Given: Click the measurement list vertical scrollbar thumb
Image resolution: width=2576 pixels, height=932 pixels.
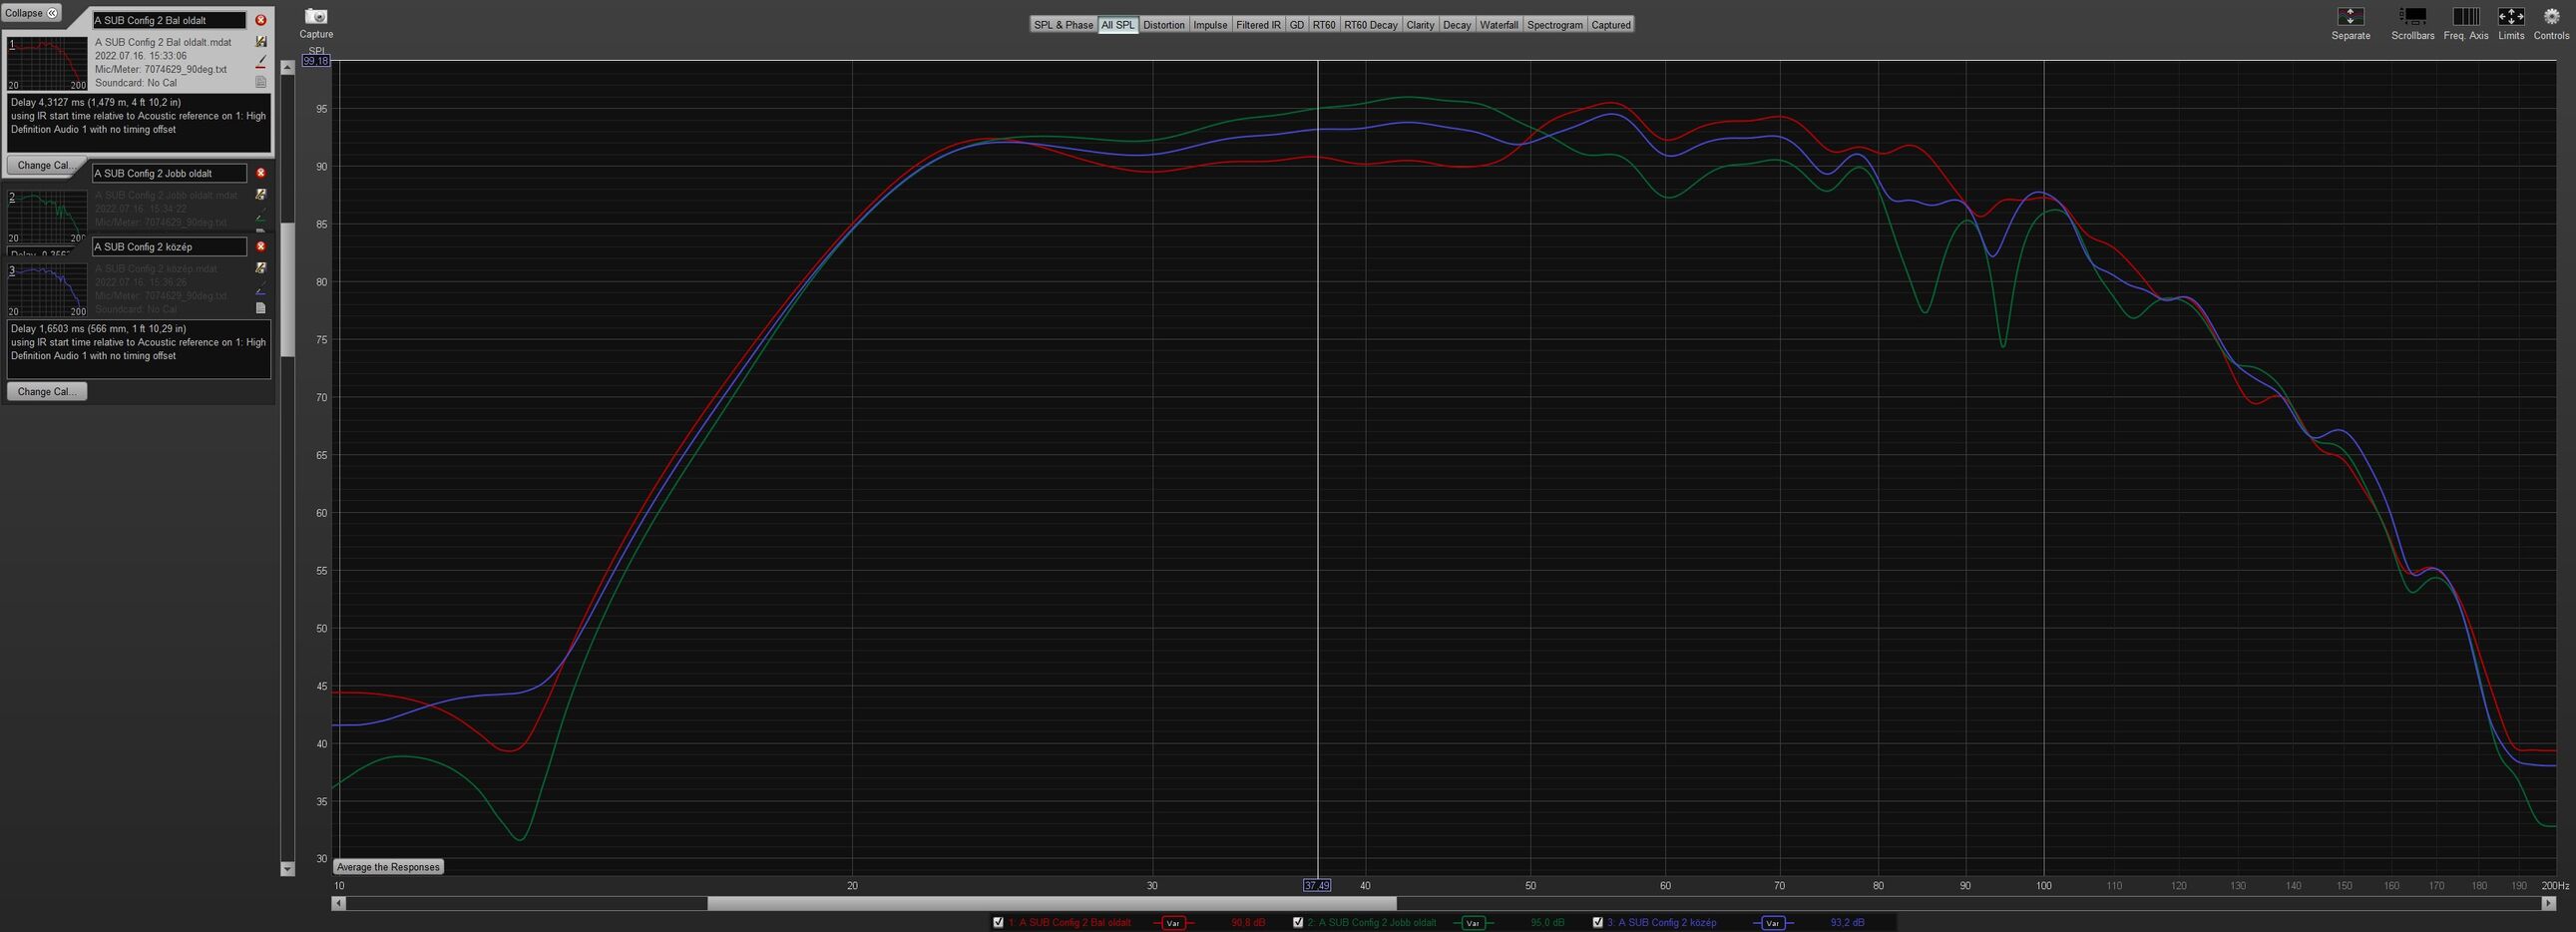Looking at the screenshot, I should [x=288, y=289].
